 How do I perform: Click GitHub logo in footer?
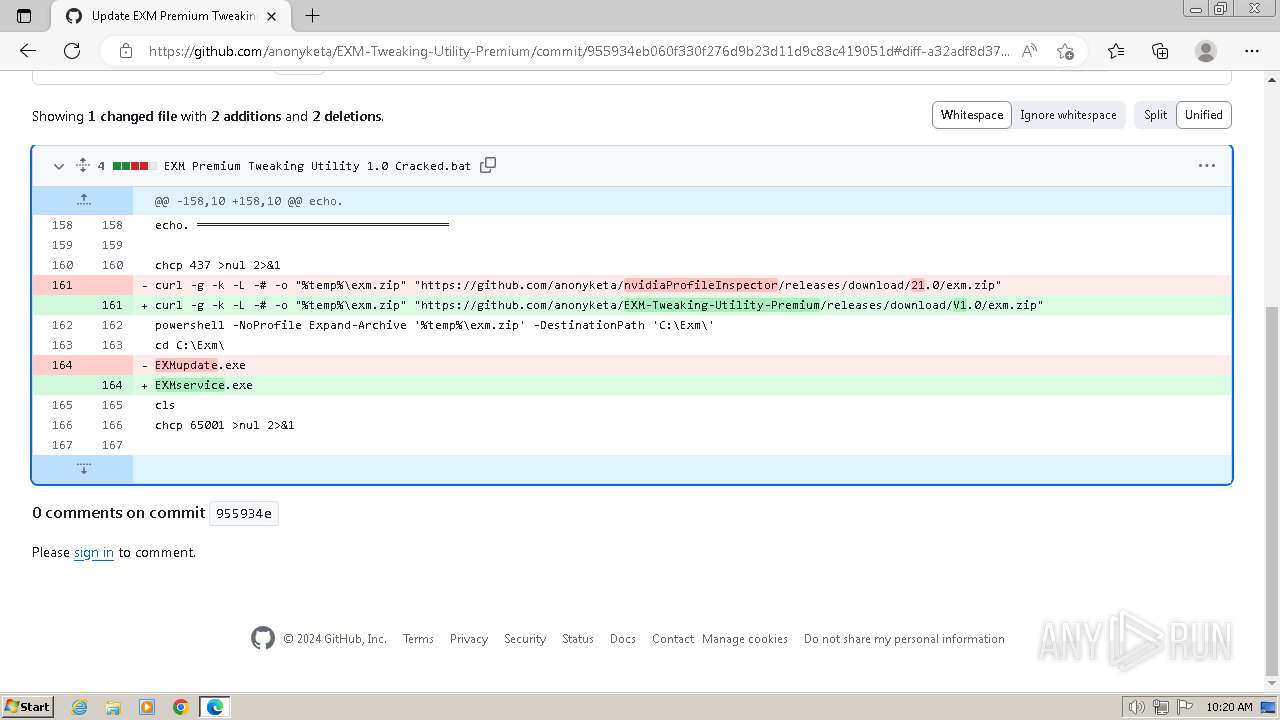tap(263, 638)
